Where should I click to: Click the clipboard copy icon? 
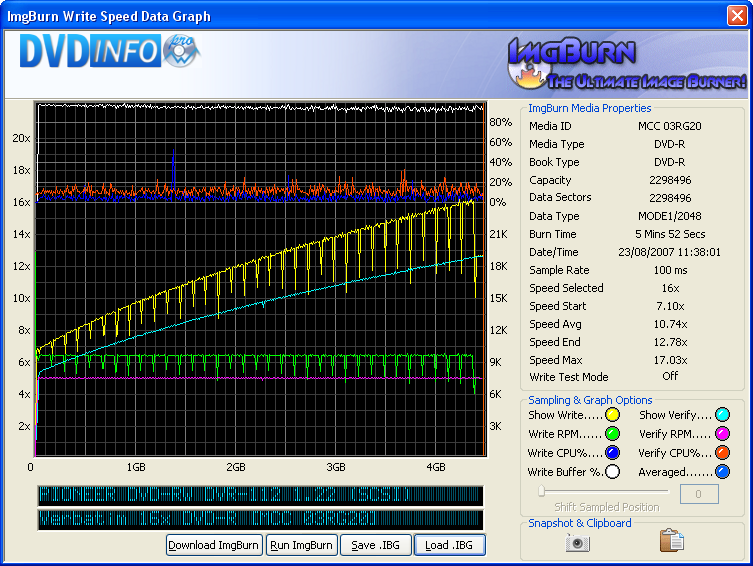pyautogui.click(x=672, y=541)
